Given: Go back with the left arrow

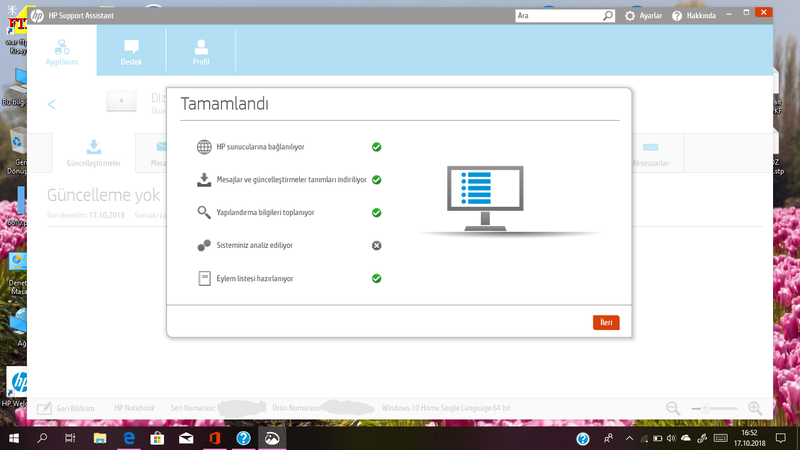Looking at the screenshot, I should click(52, 105).
